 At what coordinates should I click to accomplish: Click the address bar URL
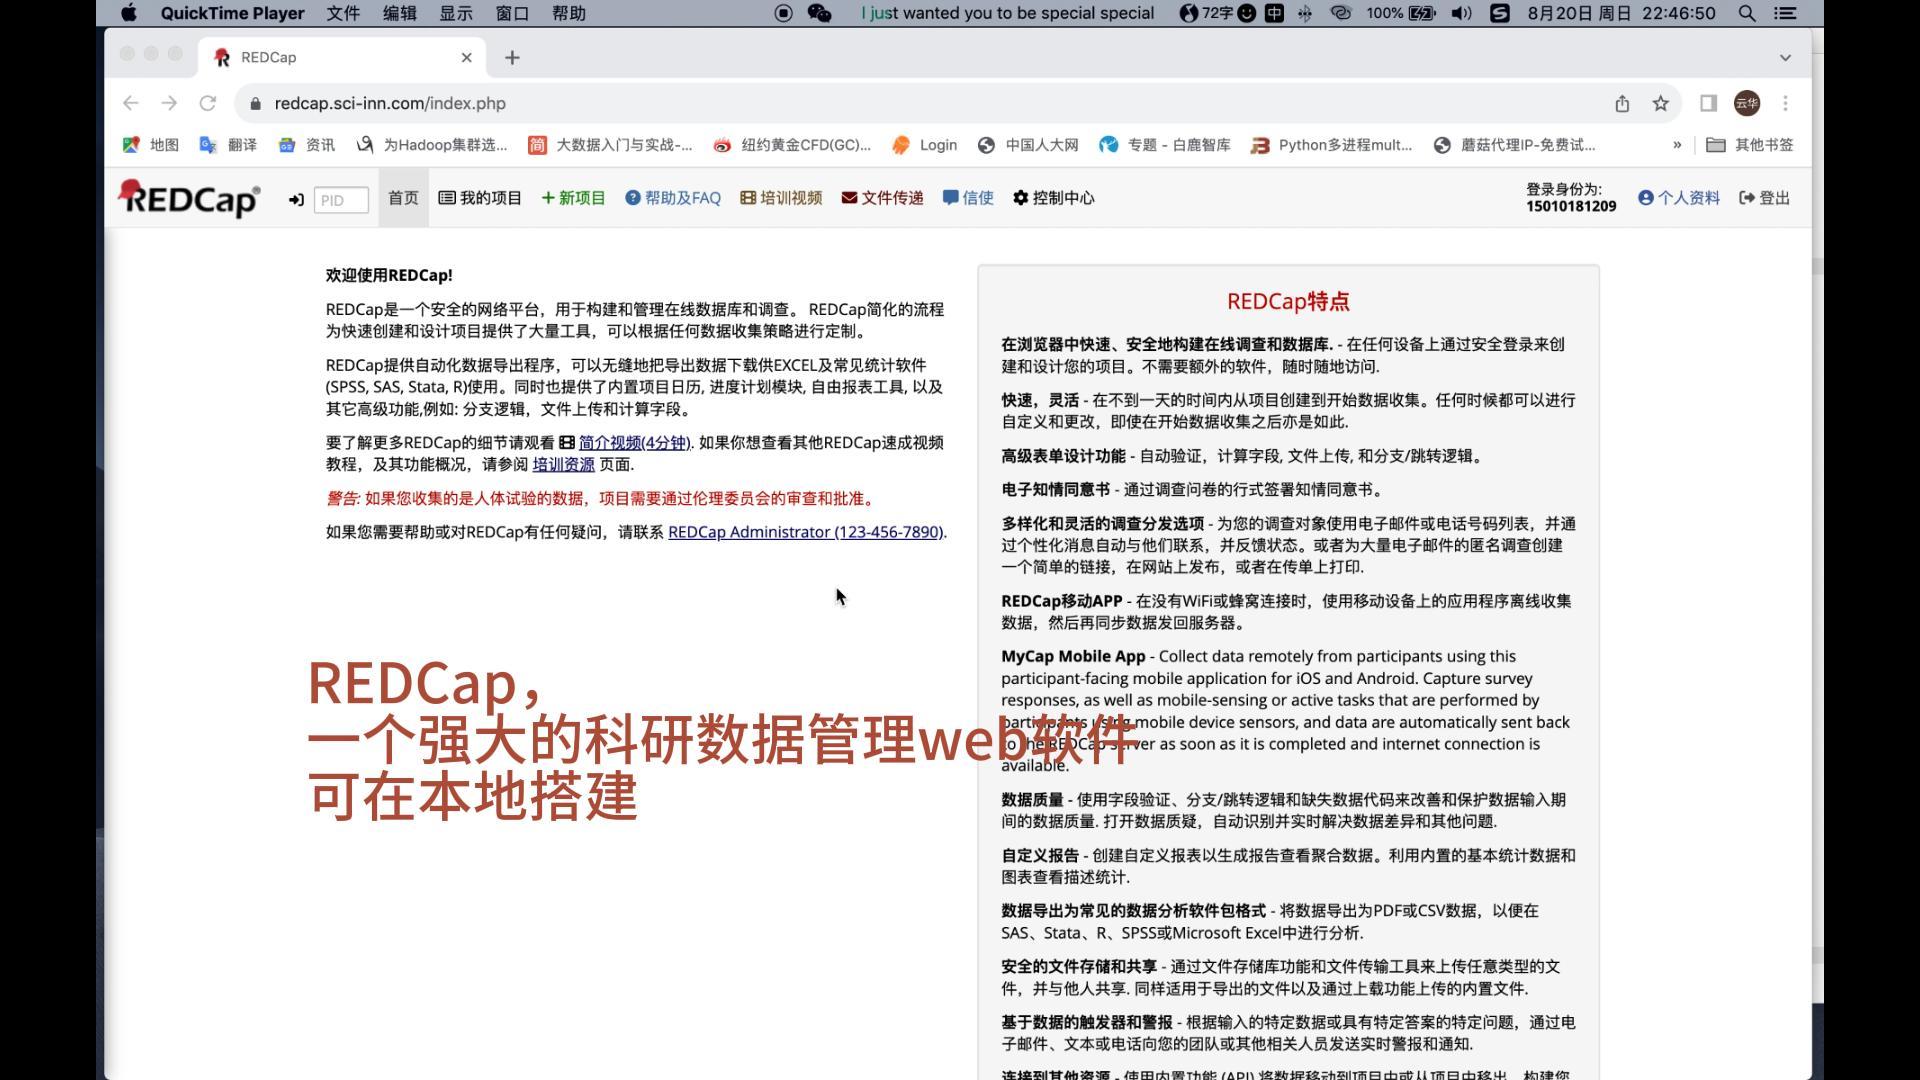pyautogui.click(x=390, y=103)
